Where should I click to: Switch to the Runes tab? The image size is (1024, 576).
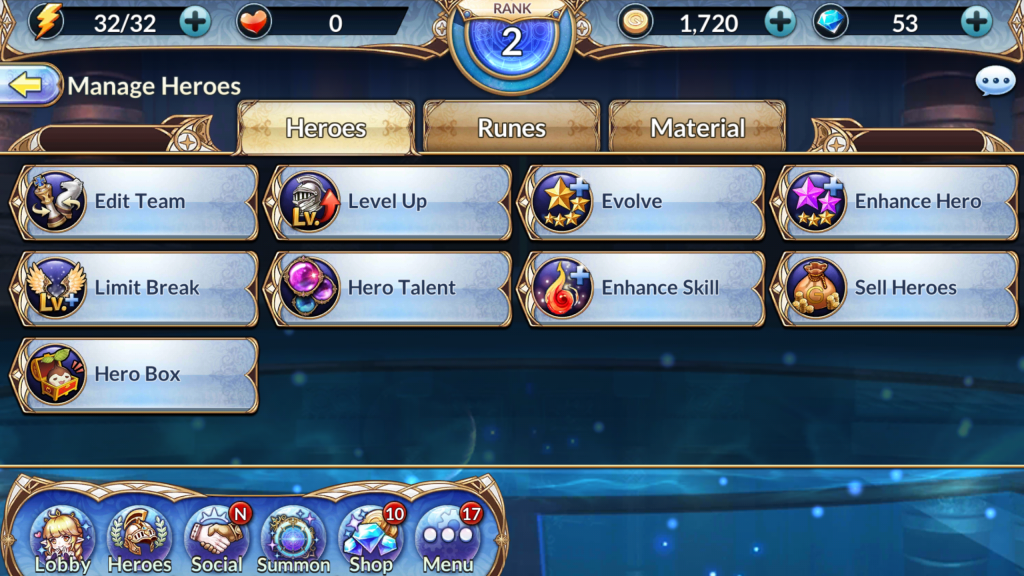click(511, 127)
